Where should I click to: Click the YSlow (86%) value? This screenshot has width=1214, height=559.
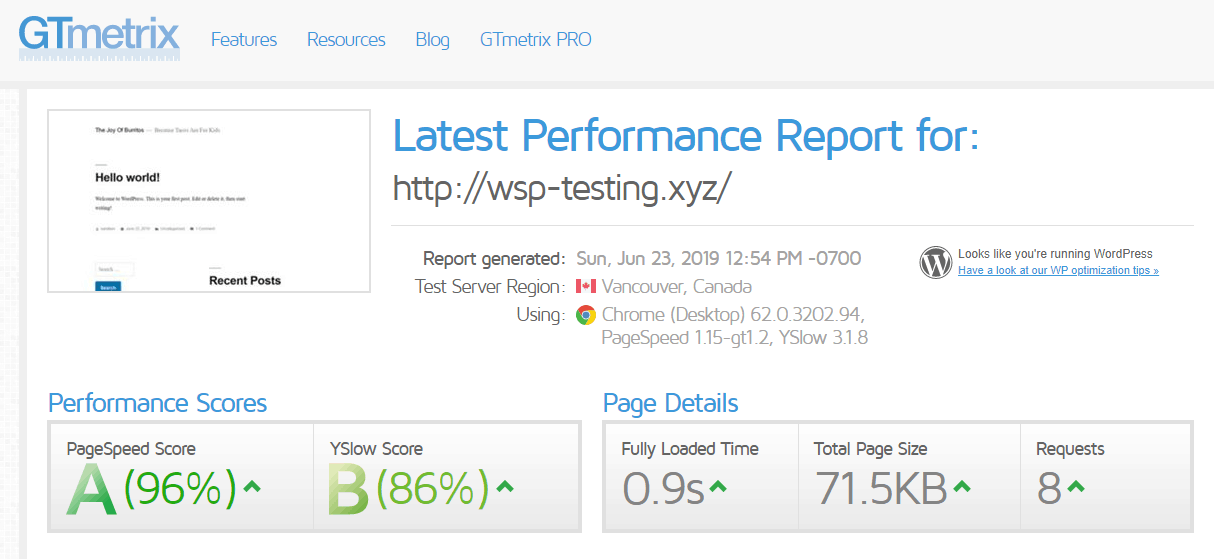tap(433, 489)
